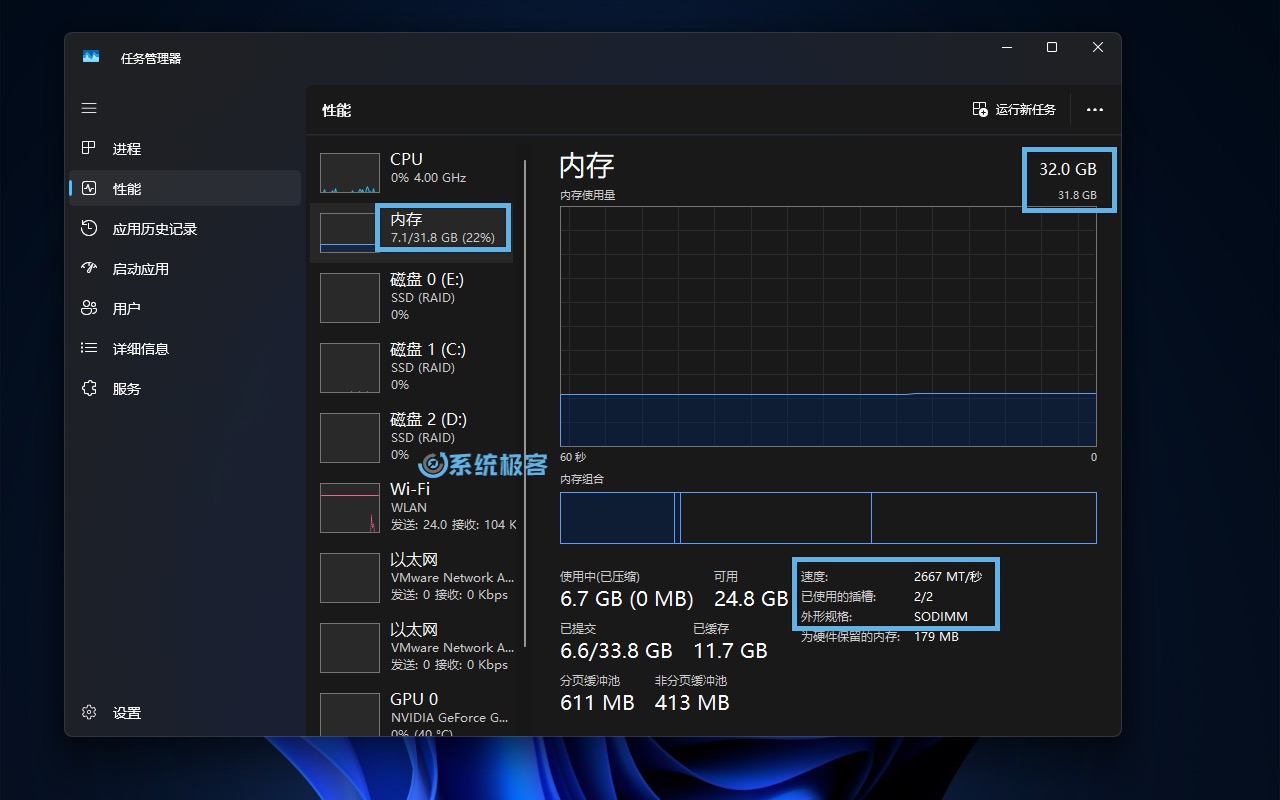
Task: Select 磁盘 2 (D:) disk item
Action: pyautogui.click(x=412, y=437)
